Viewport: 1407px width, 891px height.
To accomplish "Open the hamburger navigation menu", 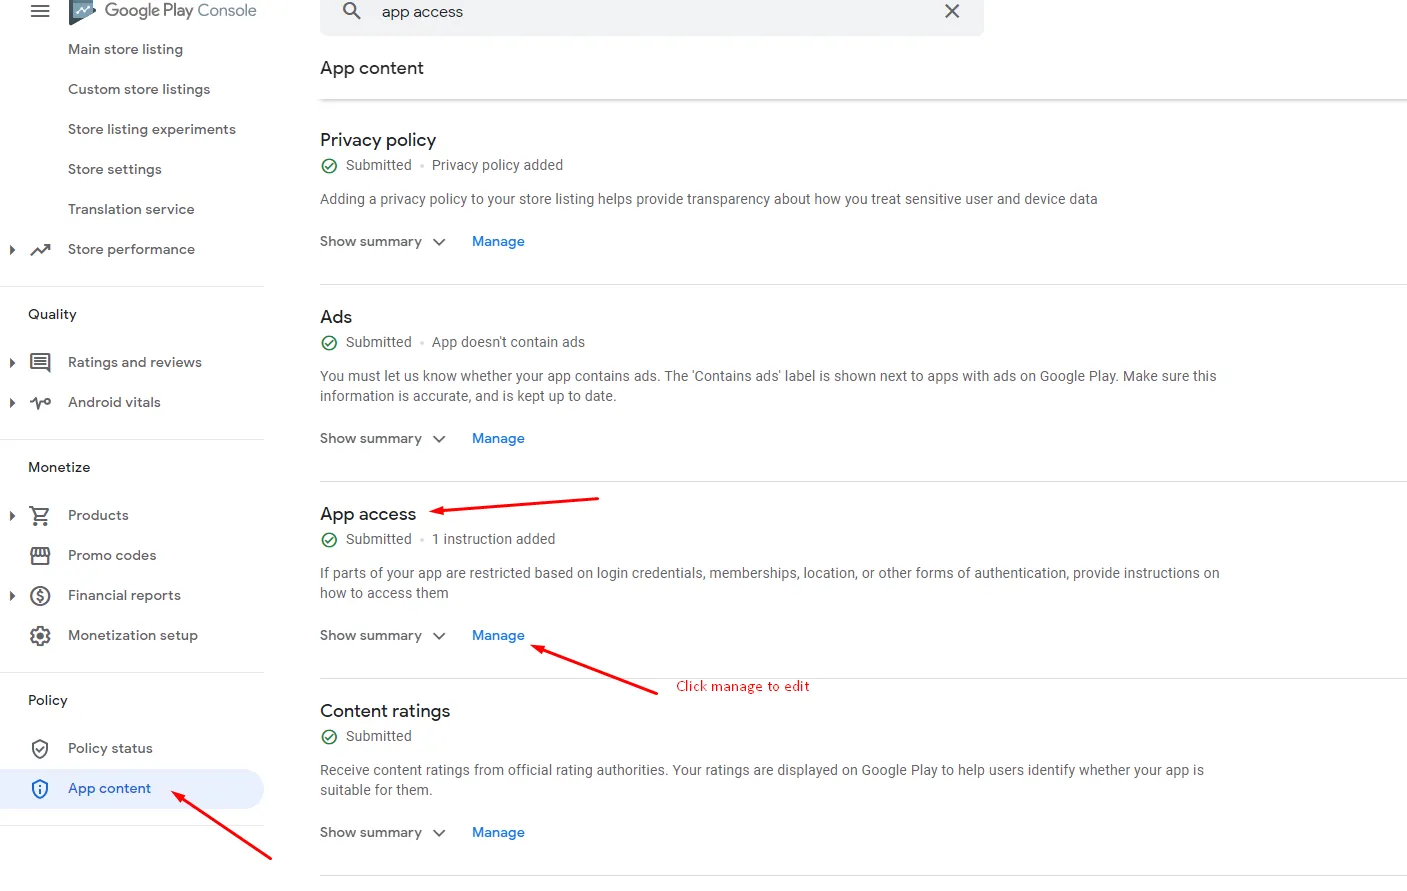I will tap(40, 11).
